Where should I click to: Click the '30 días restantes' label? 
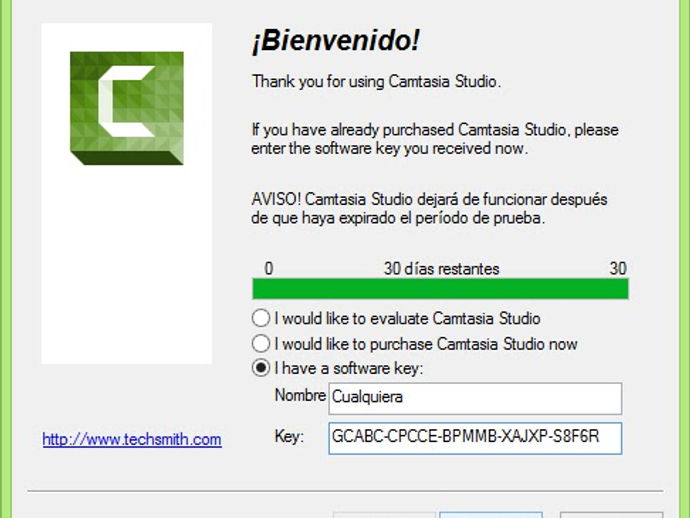tap(442, 268)
